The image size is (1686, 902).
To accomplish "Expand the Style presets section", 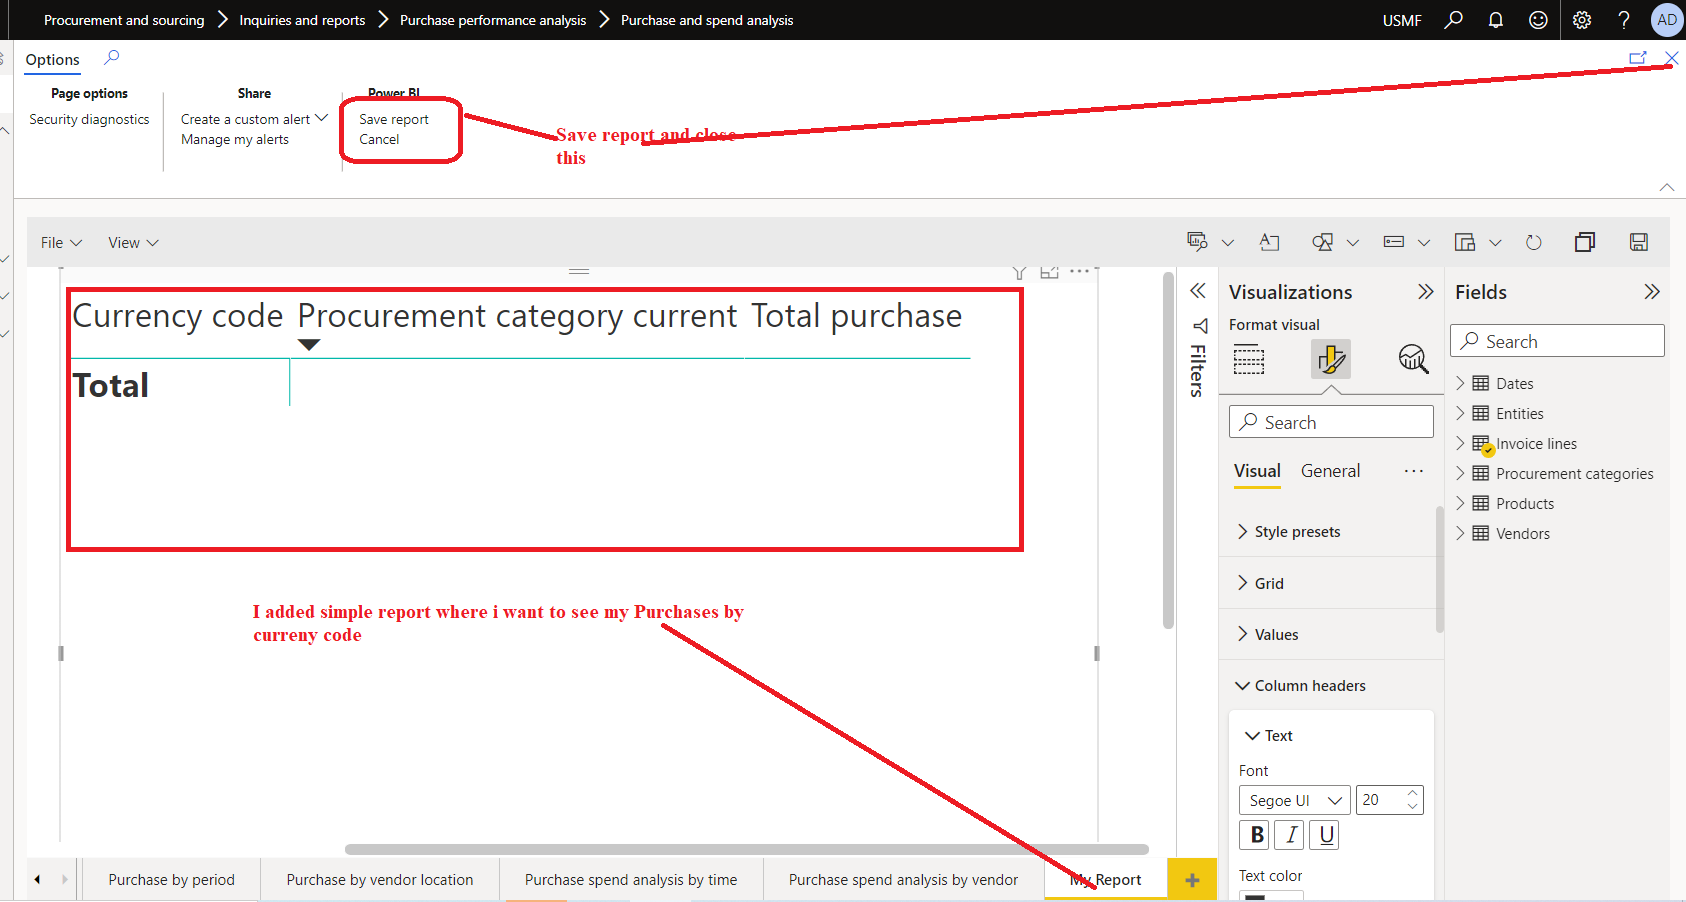I will coord(1297,531).
